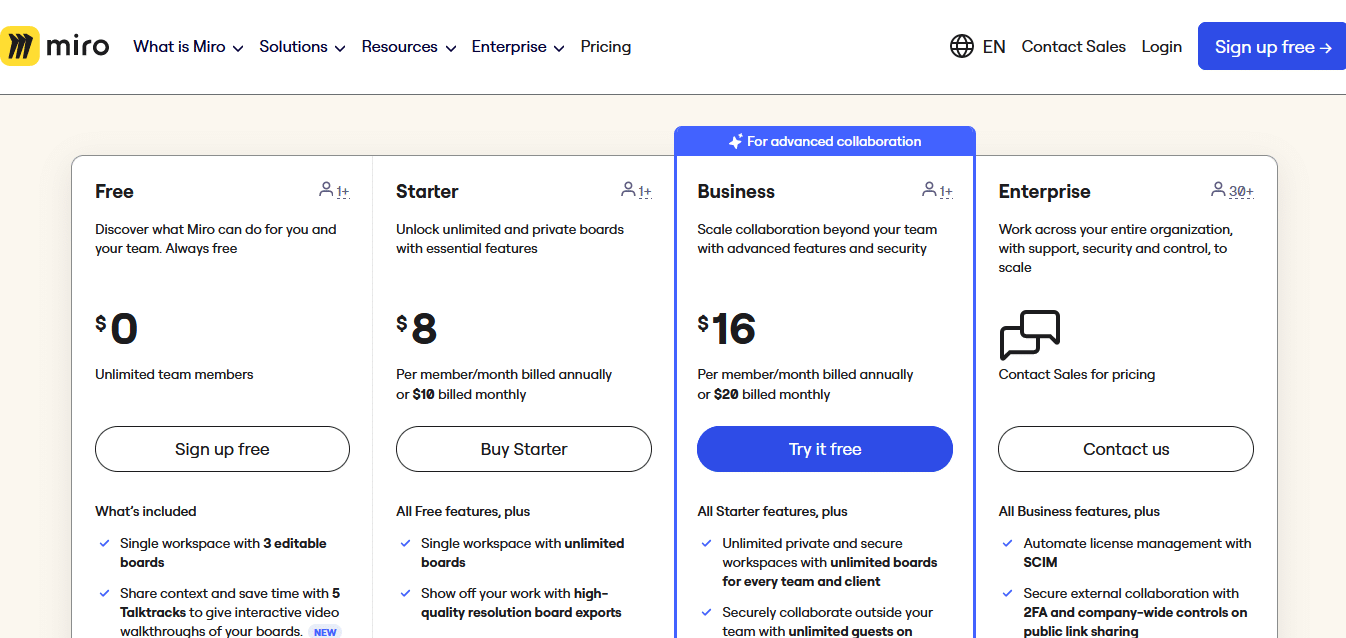The image size is (1346, 638).
Task: Click the Free plan heading
Action: tap(114, 191)
